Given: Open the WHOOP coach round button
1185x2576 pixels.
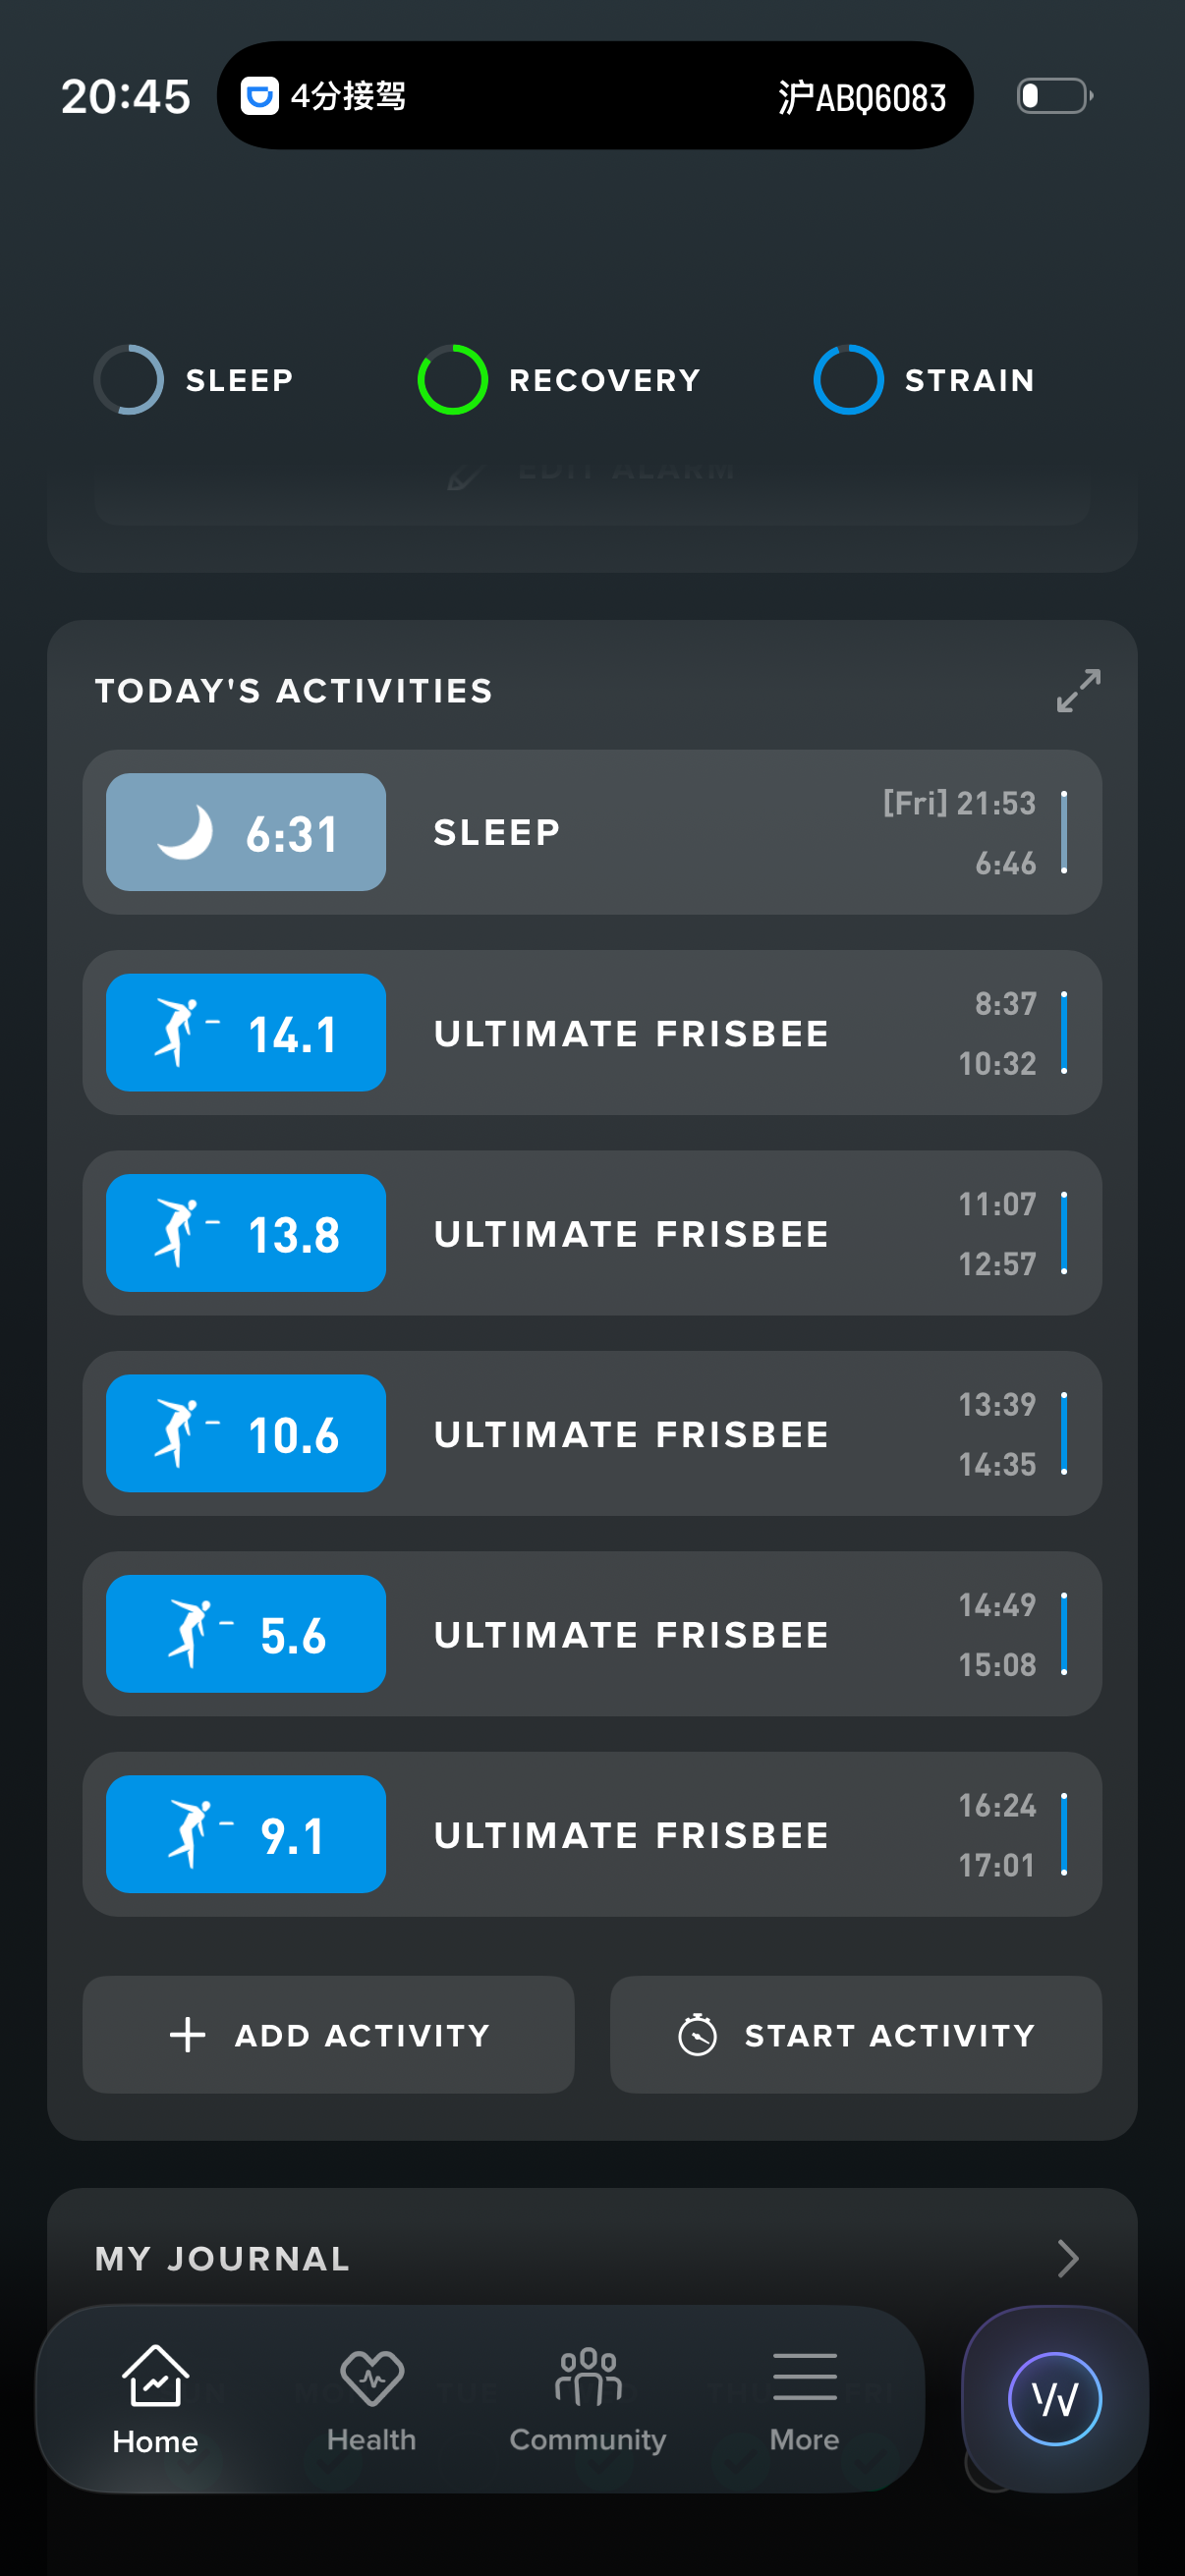Looking at the screenshot, I should (x=1054, y=2398).
